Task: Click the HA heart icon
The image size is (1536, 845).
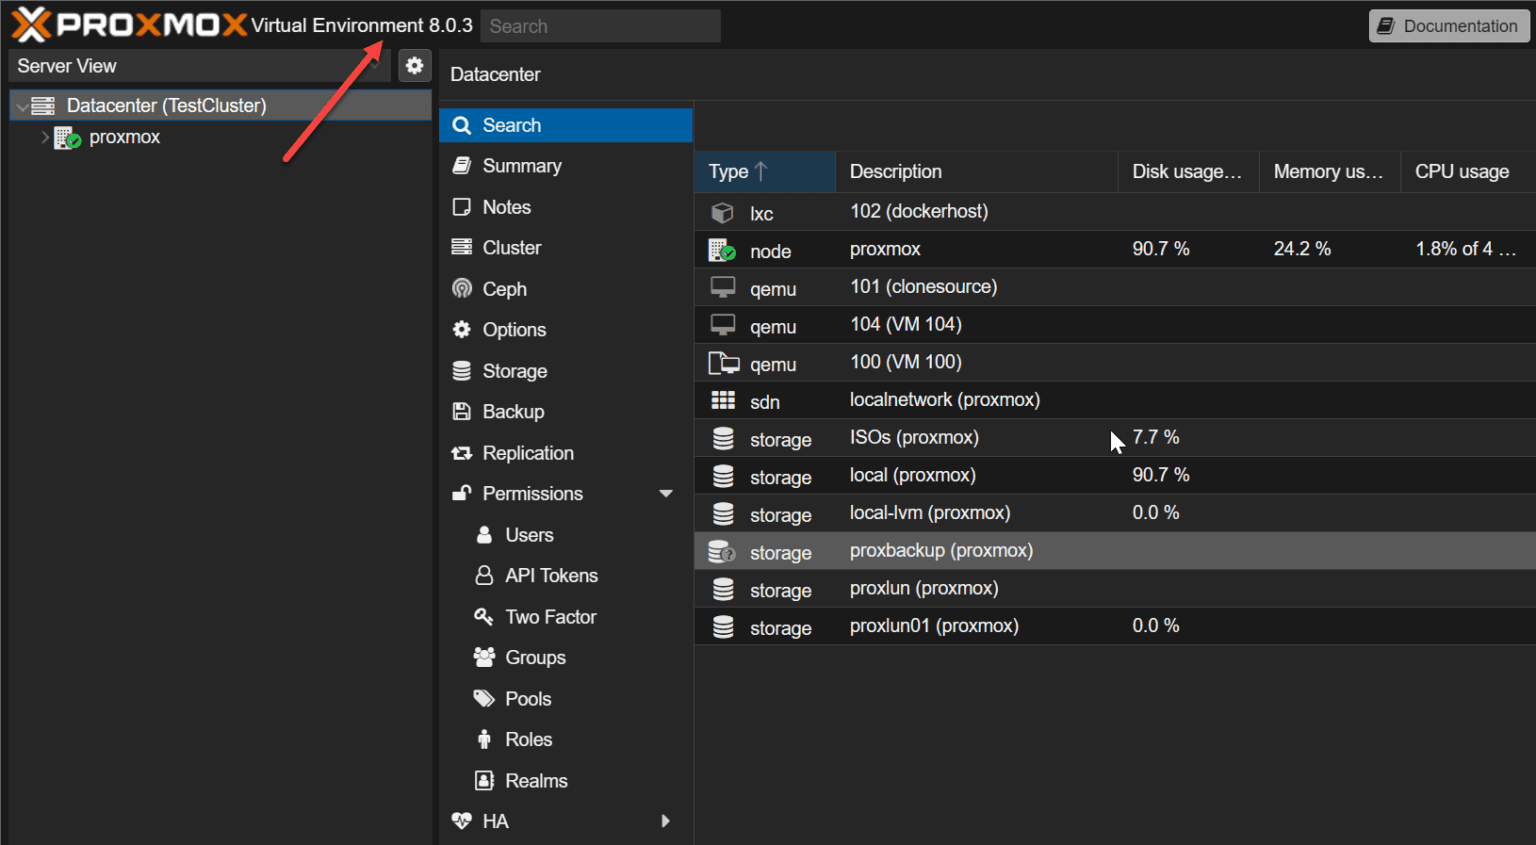Action: pyautogui.click(x=461, y=820)
